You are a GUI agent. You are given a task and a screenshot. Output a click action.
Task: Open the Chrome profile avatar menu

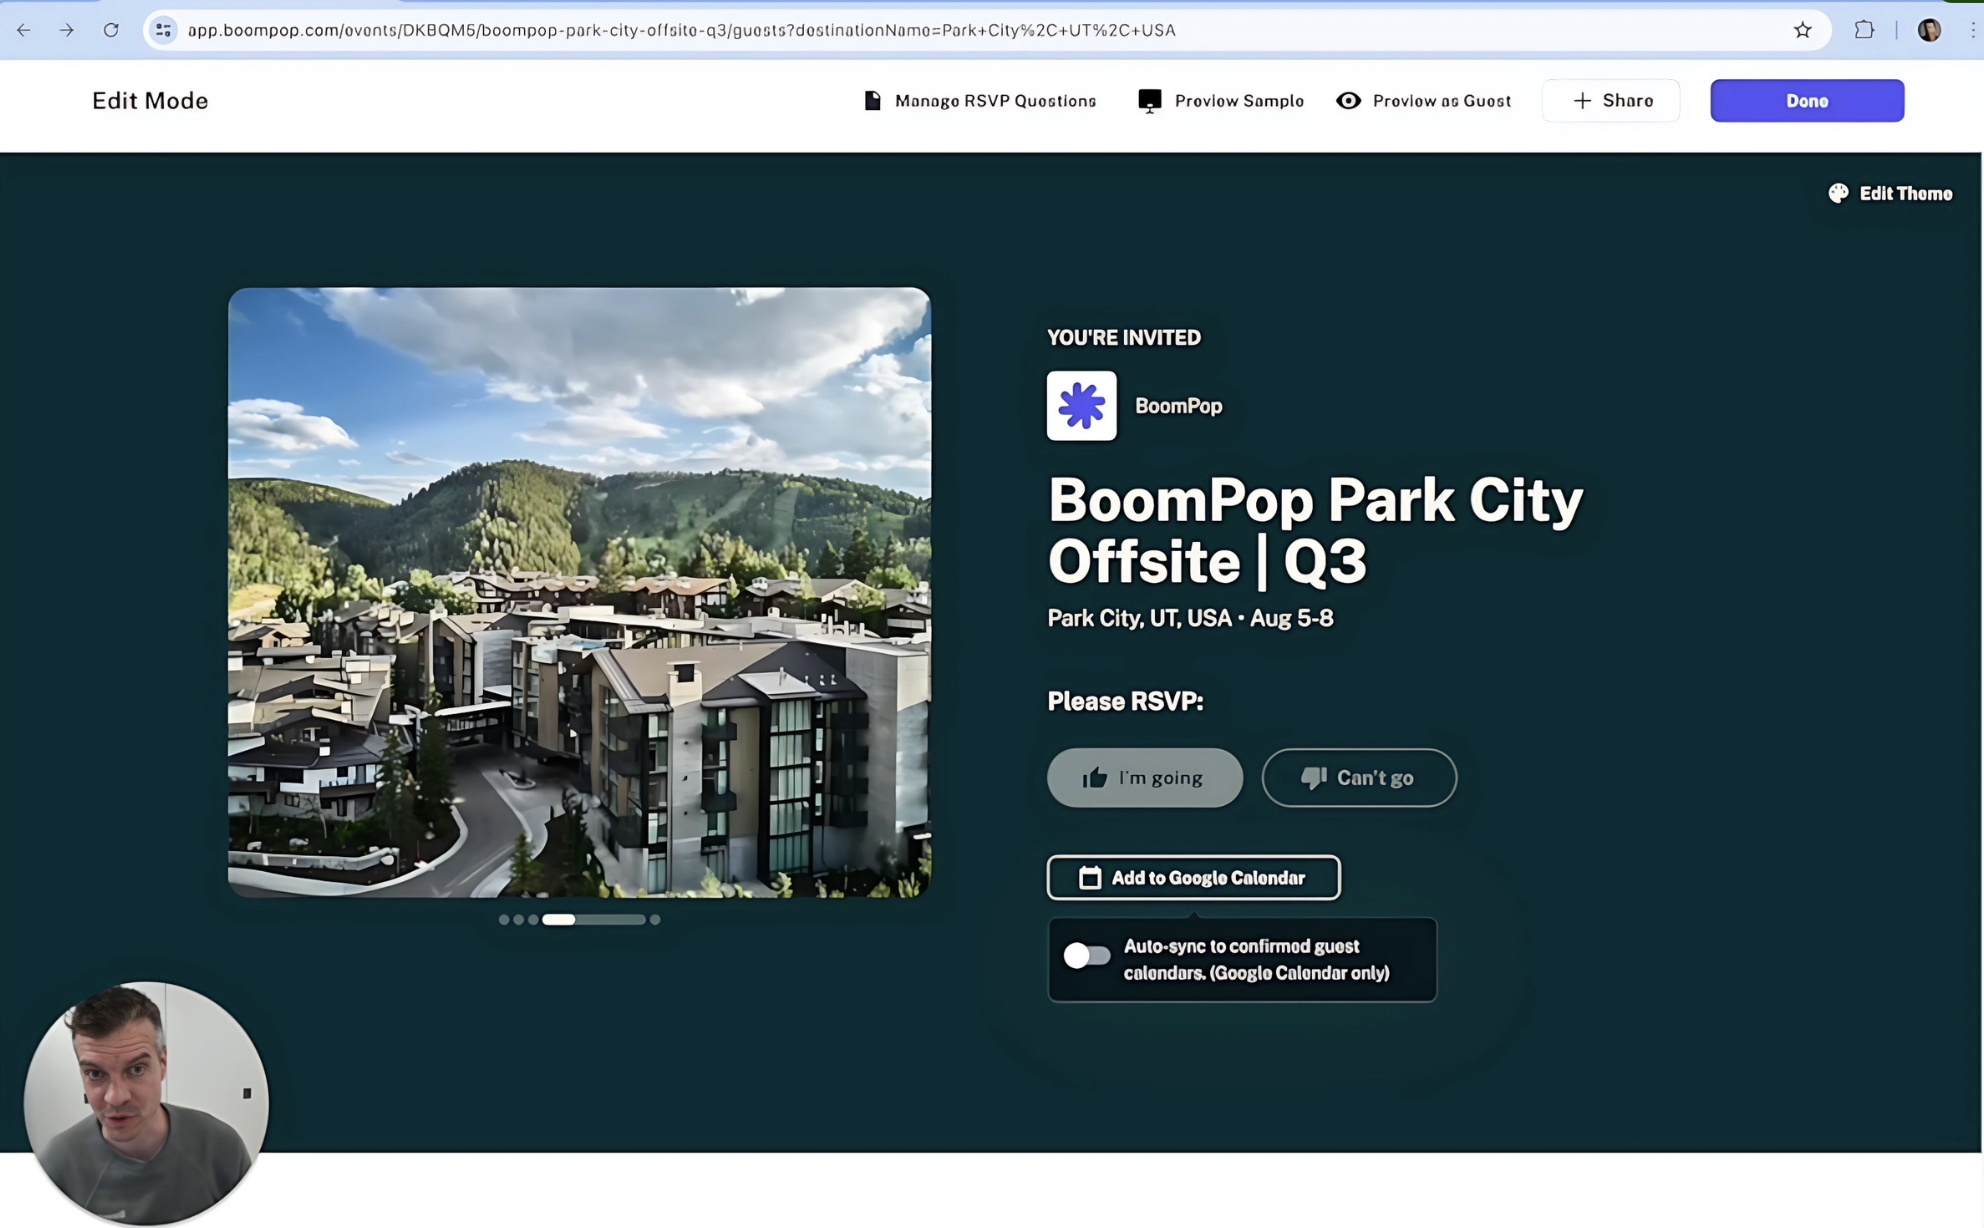click(1929, 30)
